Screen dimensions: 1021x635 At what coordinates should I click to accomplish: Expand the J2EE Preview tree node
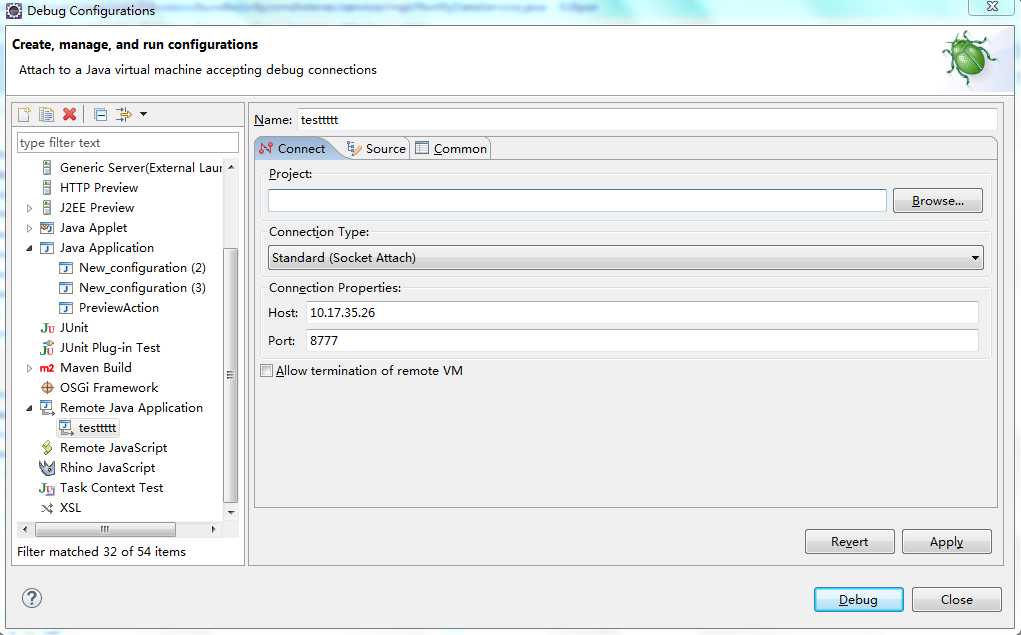click(x=29, y=208)
